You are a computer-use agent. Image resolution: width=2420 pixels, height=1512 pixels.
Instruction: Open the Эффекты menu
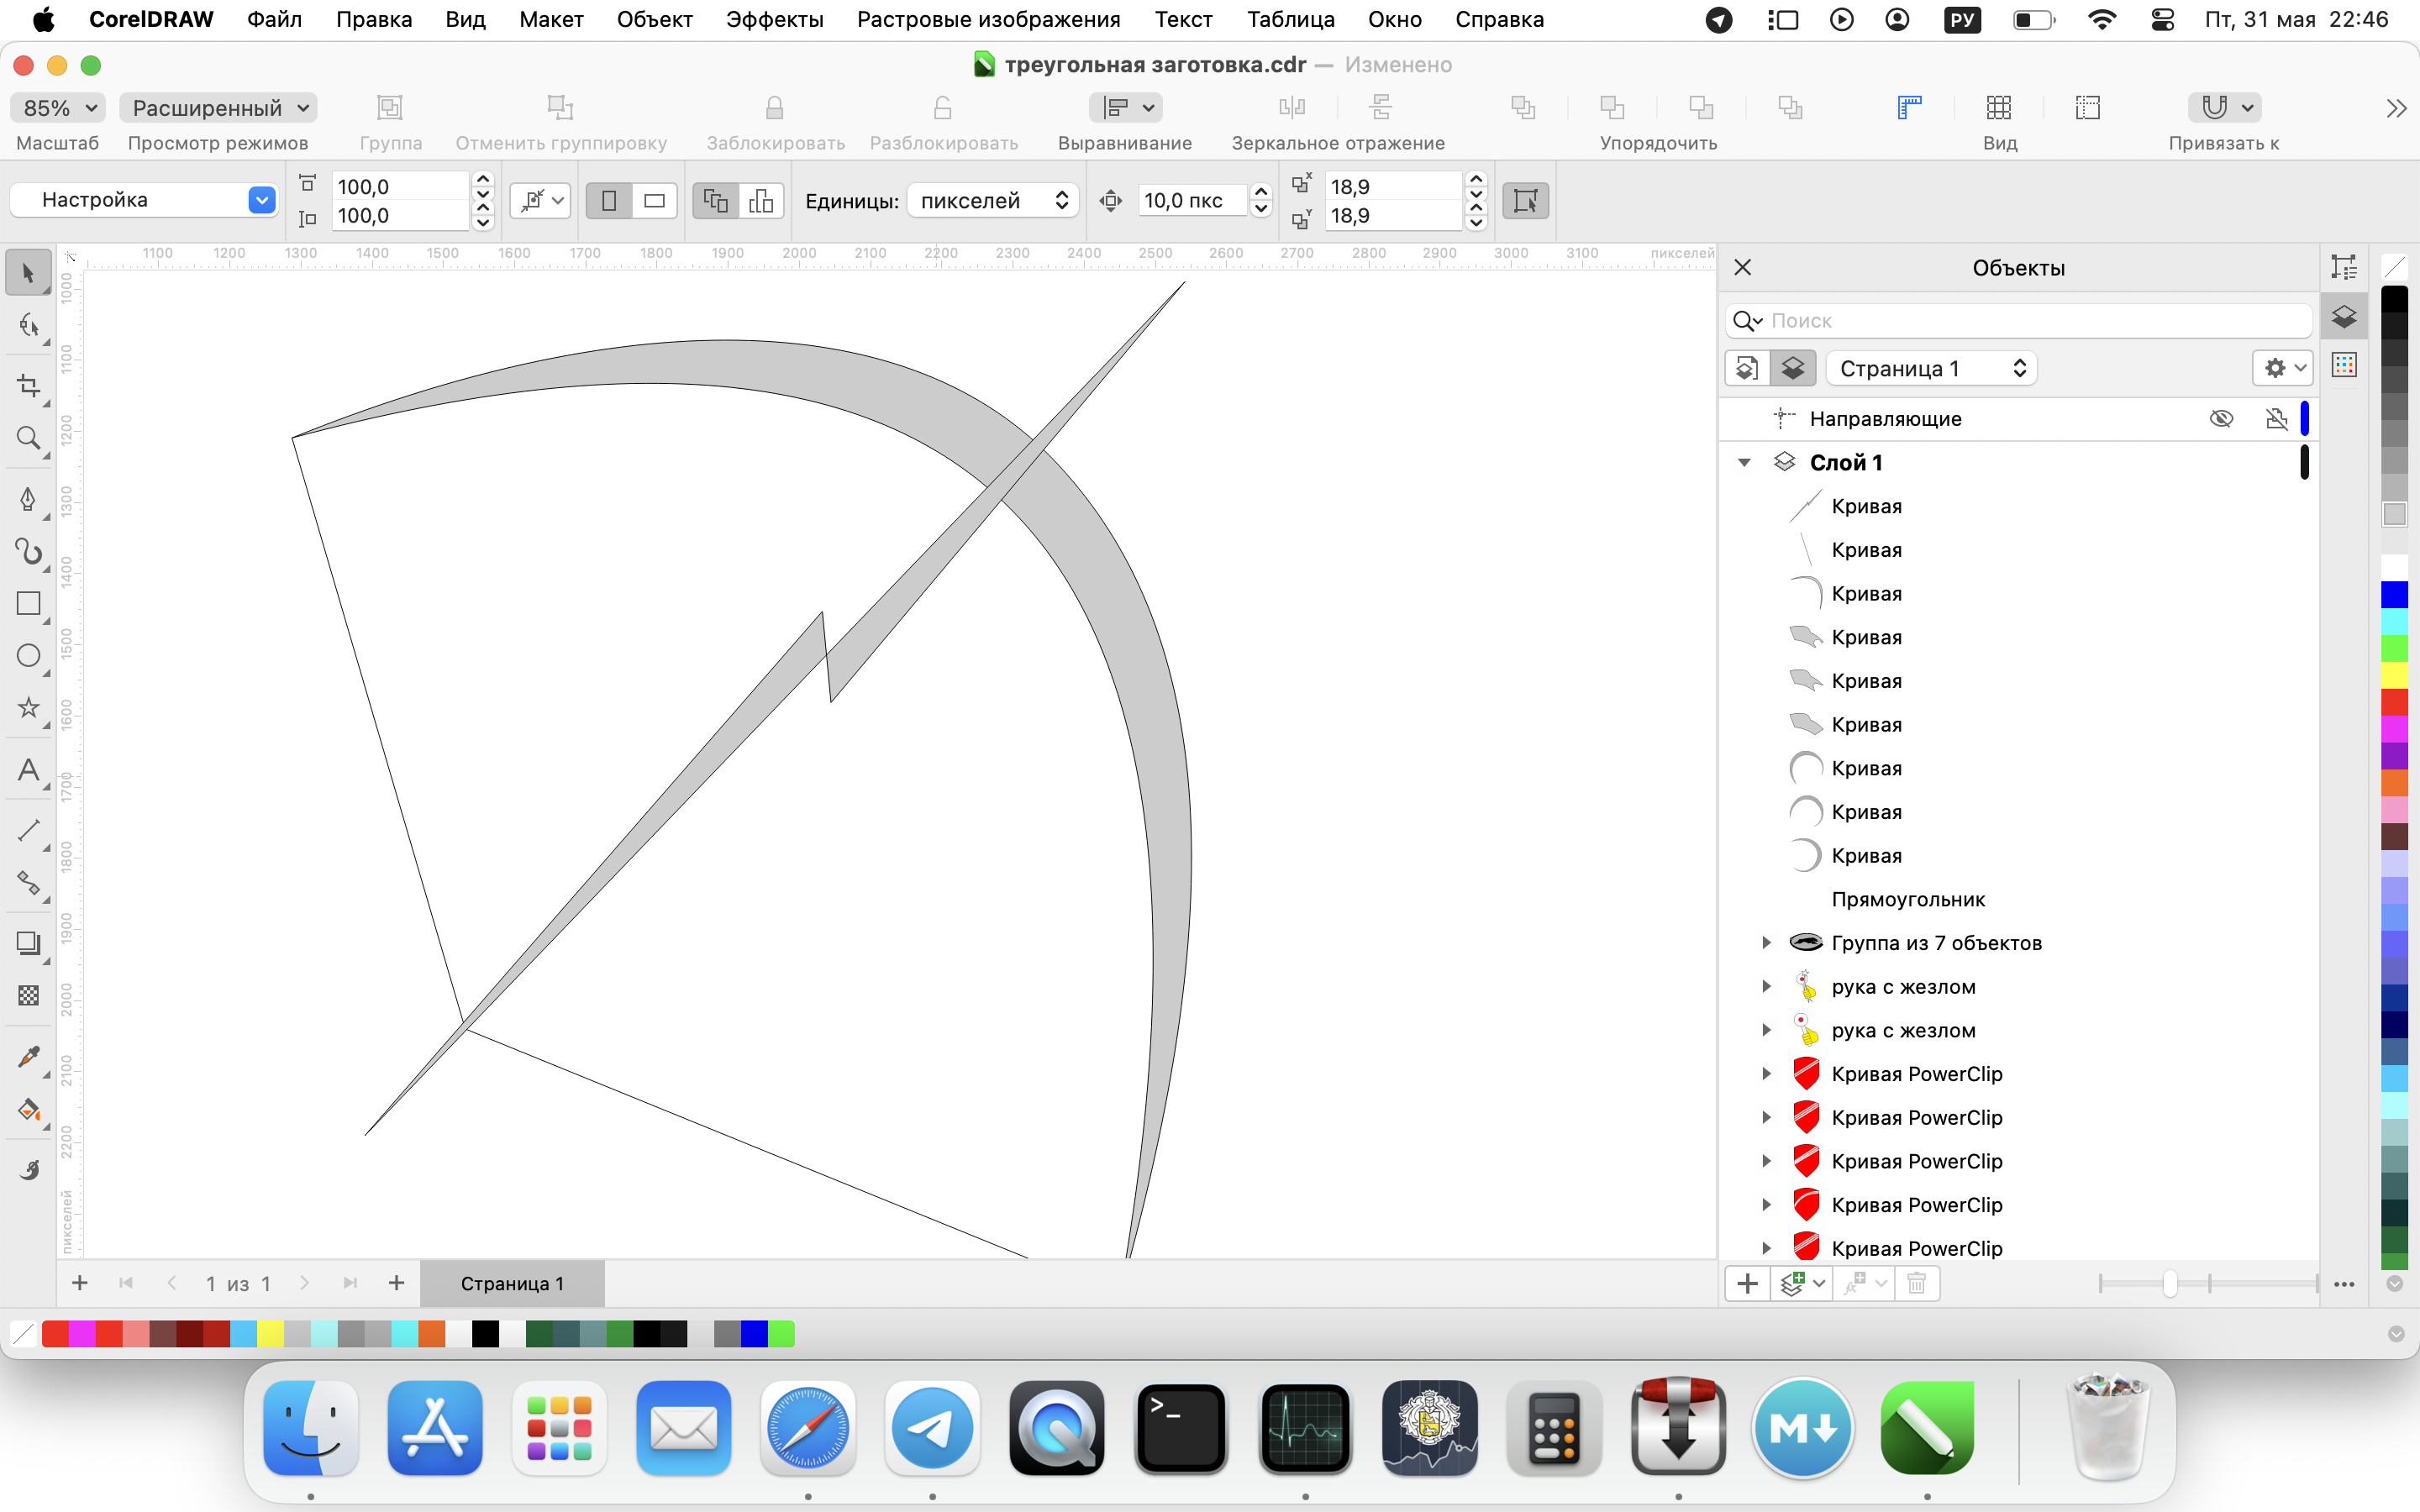click(x=774, y=19)
